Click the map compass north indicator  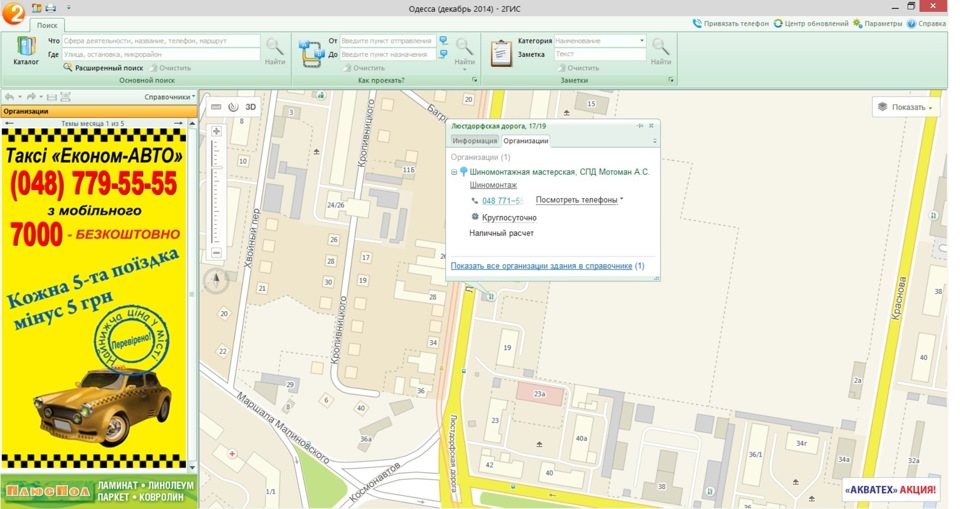tap(216, 280)
